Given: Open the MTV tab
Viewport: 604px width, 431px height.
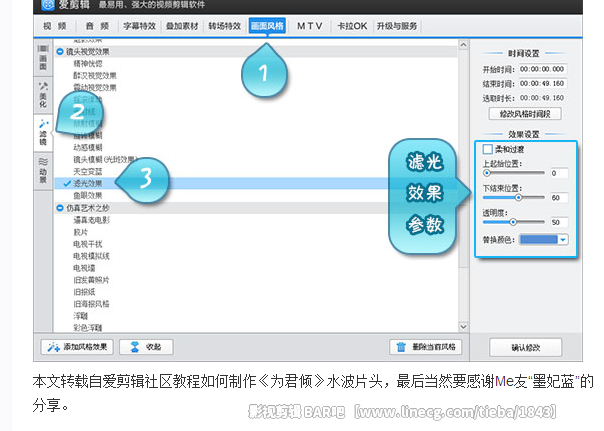Looking at the screenshot, I should click(x=309, y=26).
